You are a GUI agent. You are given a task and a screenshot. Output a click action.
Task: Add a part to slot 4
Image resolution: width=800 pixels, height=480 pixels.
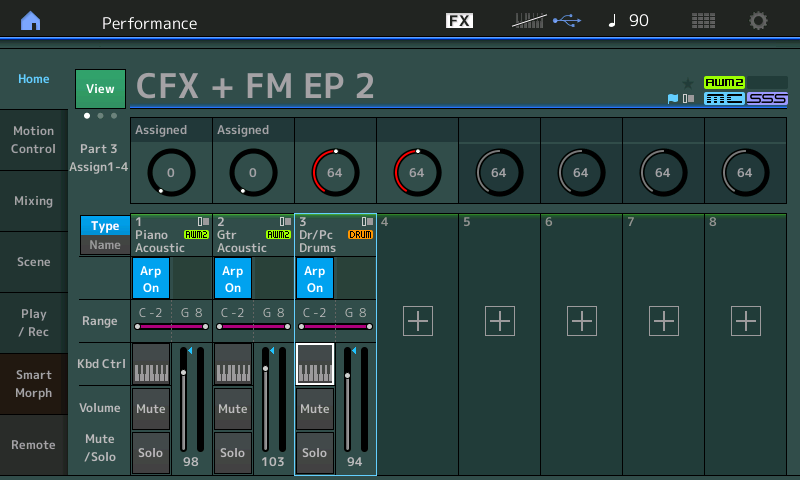coord(418,321)
